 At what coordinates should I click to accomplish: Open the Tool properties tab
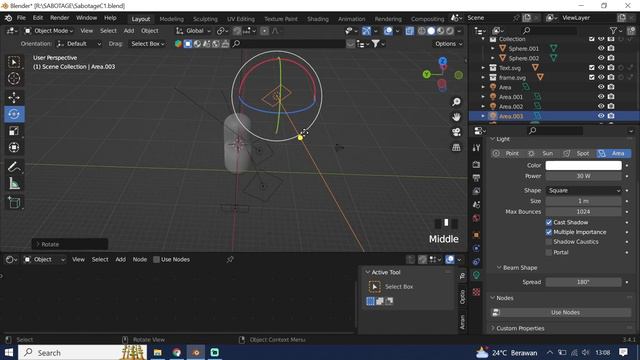[x=476, y=148]
